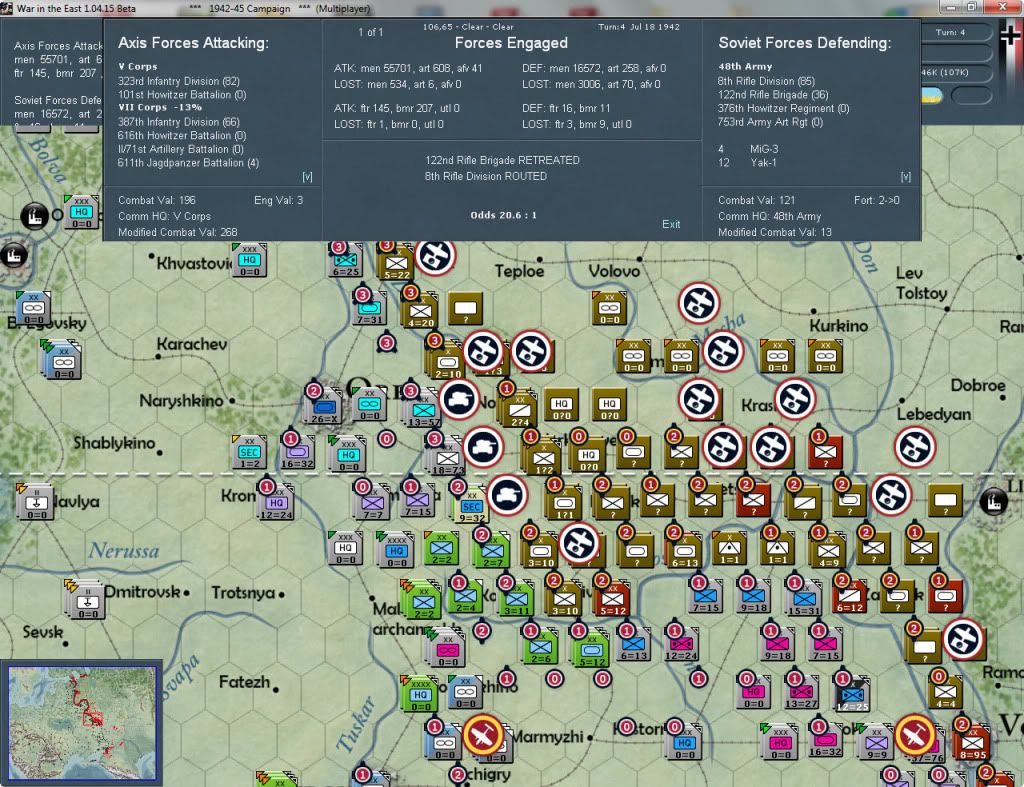Click the Karachev town label

pyautogui.click(x=192, y=344)
